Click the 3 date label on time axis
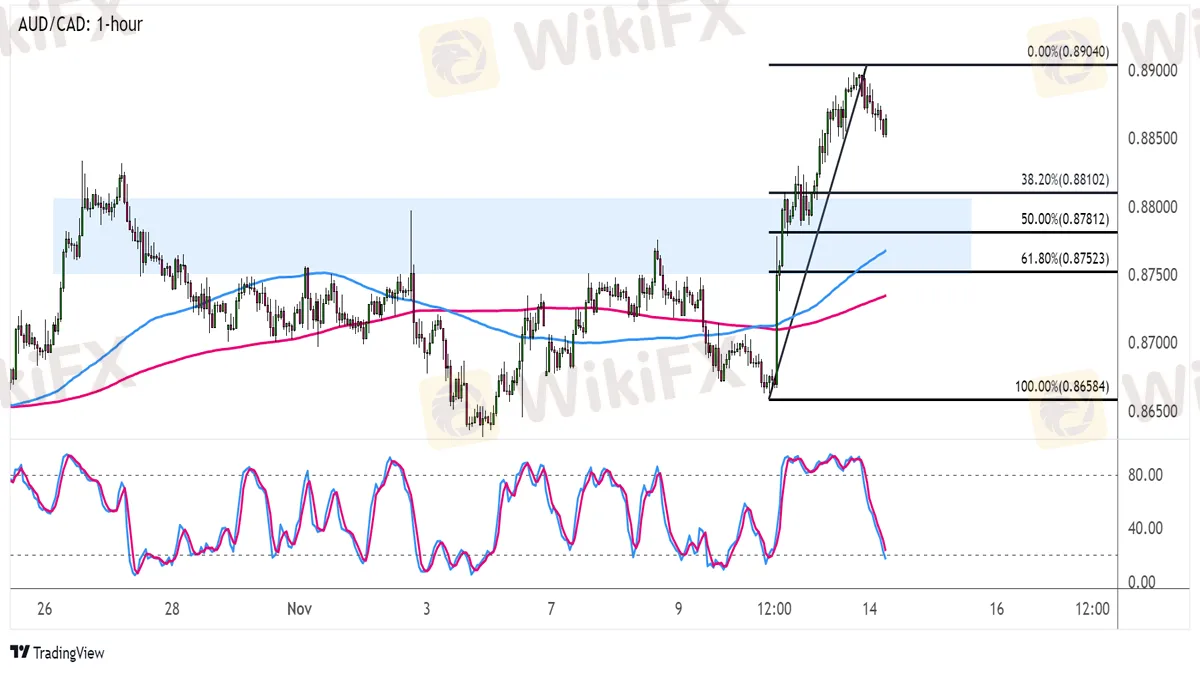The width and height of the screenshot is (1200, 675). (x=427, y=609)
